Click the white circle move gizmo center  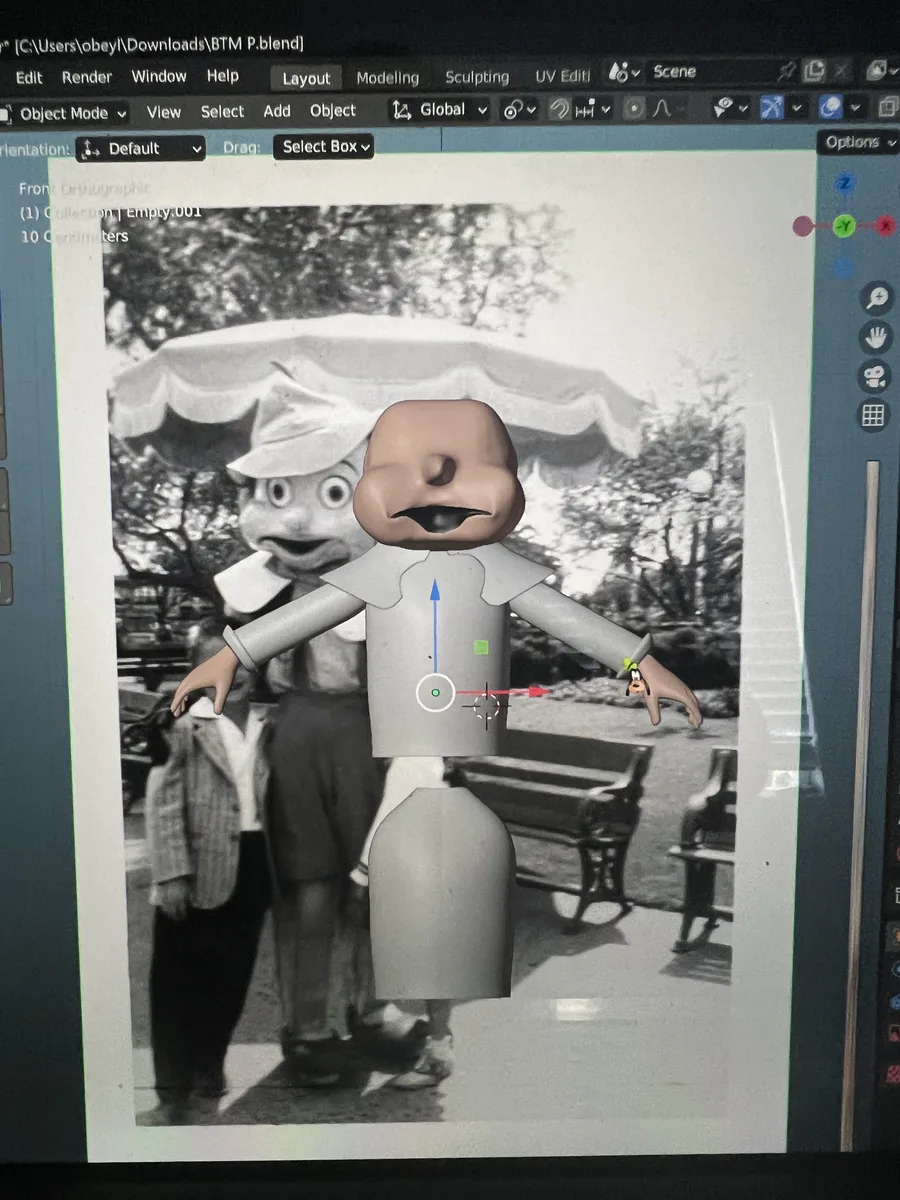point(435,692)
